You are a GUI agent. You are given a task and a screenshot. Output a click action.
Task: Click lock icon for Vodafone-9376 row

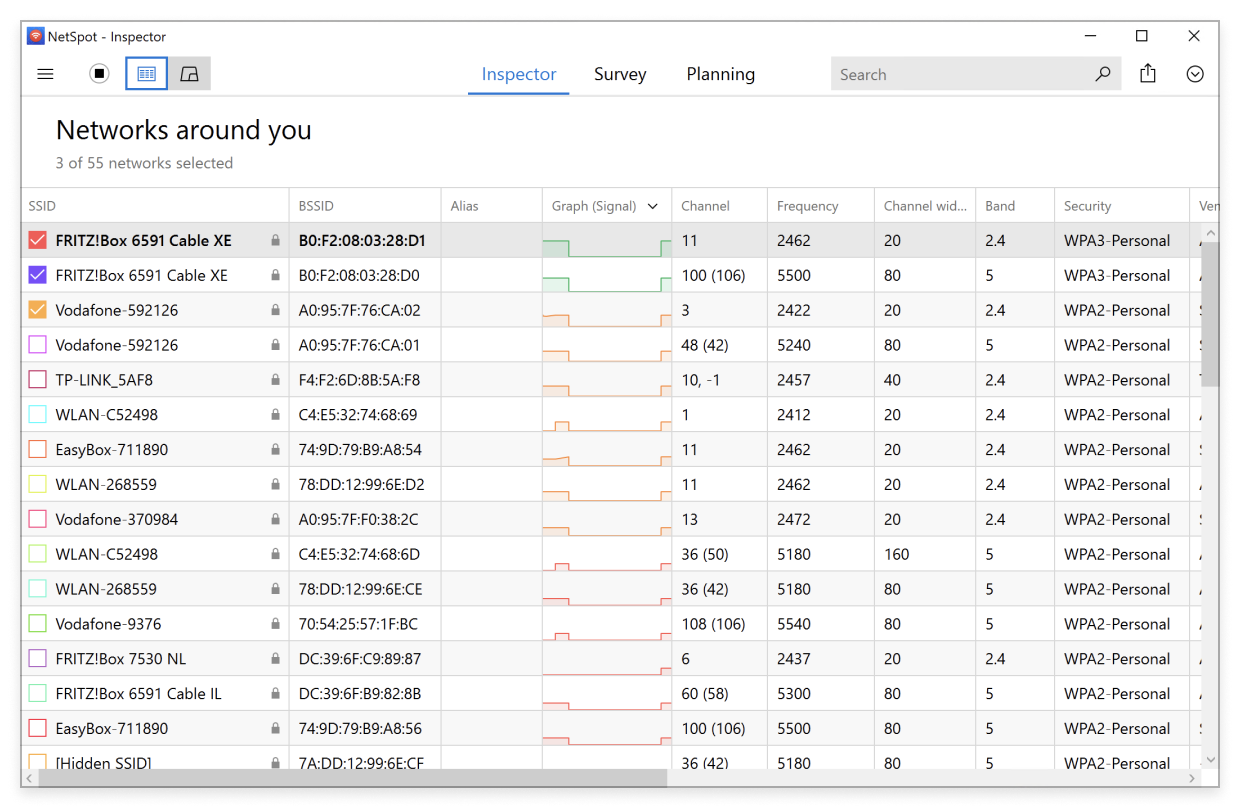point(275,624)
